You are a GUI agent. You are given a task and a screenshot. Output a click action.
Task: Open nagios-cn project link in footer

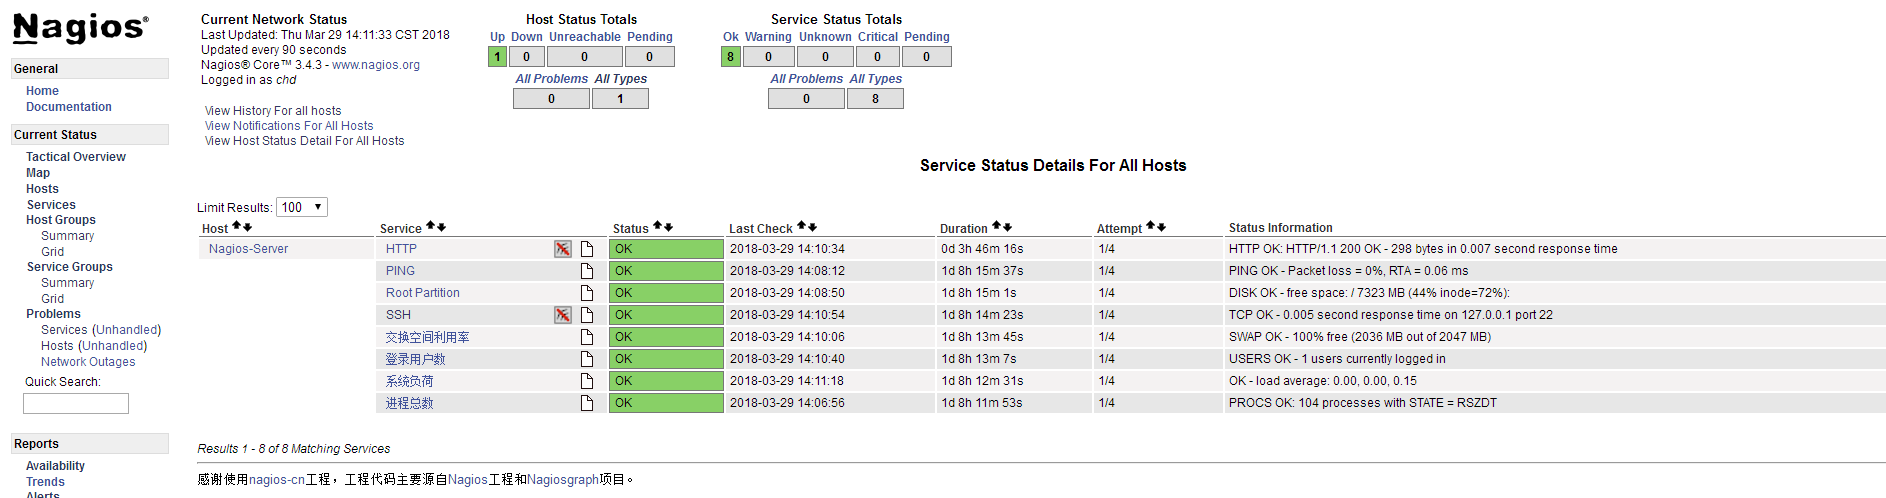(277, 480)
